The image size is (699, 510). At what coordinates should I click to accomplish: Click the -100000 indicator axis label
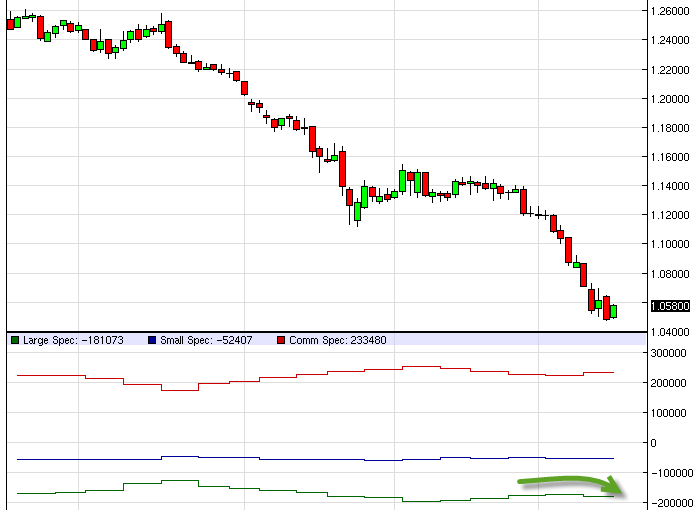(671, 473)
